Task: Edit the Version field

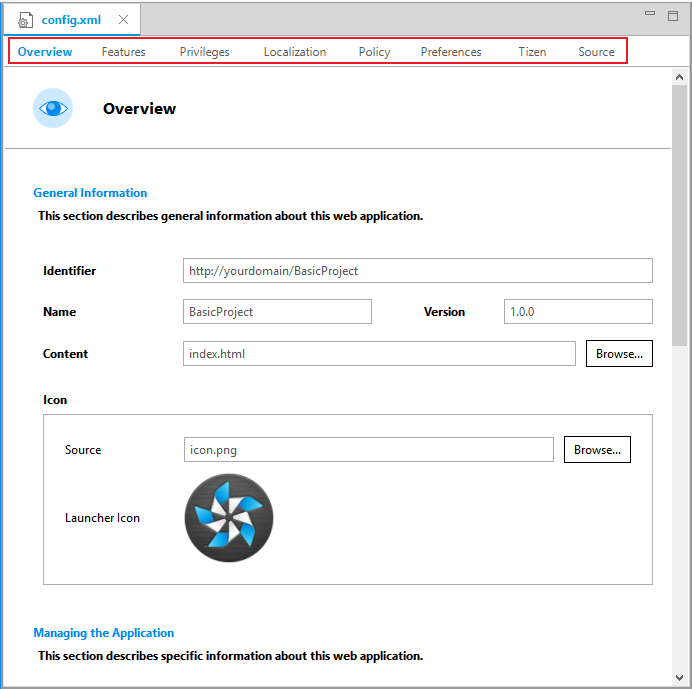Action: pyautogui.click(x=577, y=312)
